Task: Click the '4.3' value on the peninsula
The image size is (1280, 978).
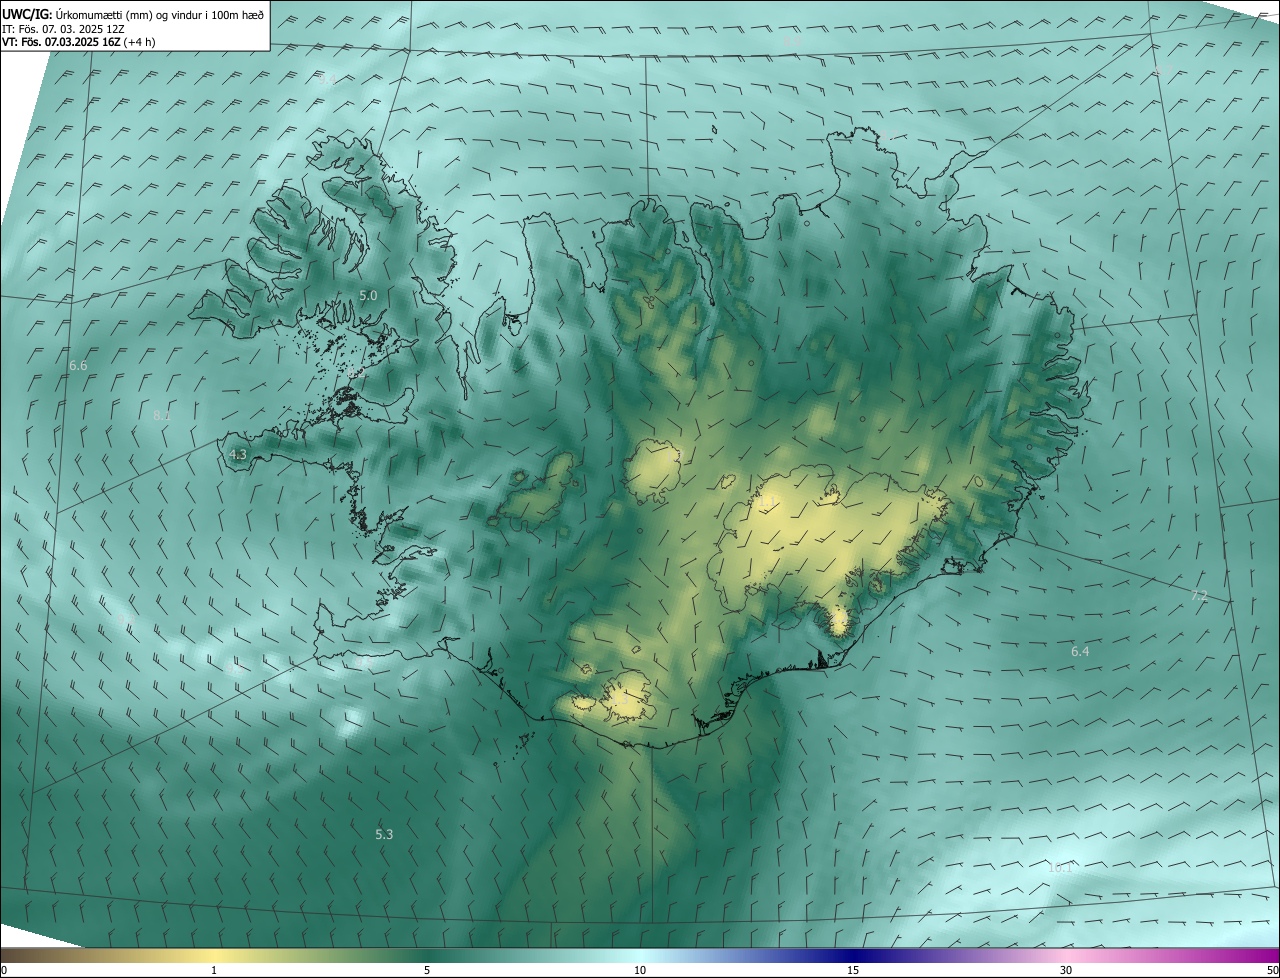Action: (238, 454)
